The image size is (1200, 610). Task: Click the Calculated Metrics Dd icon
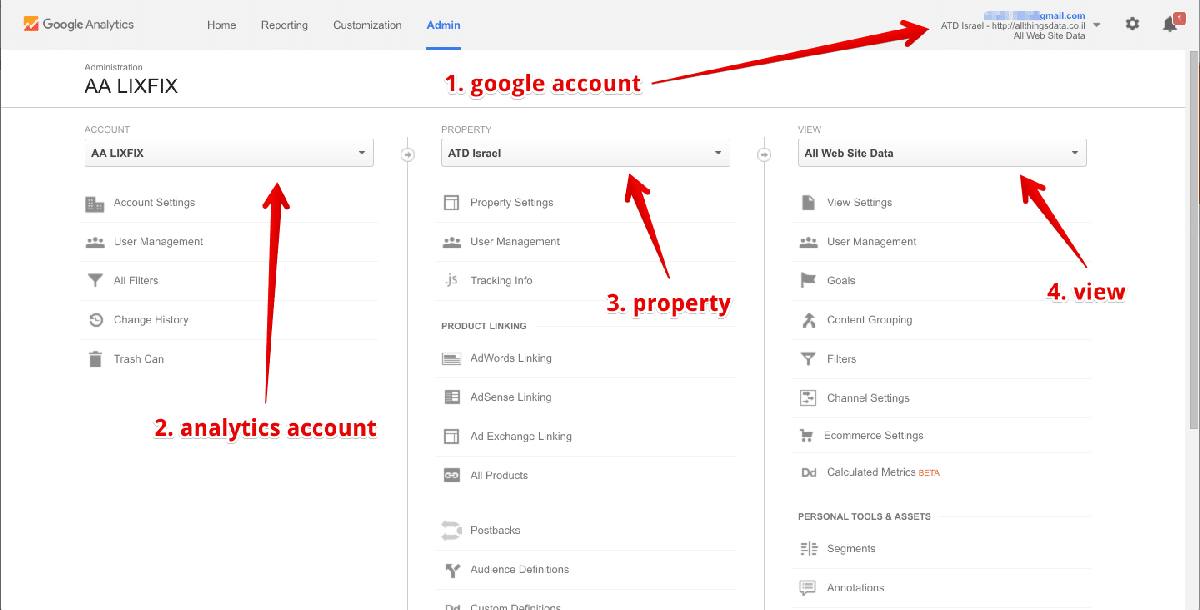tap(808, 473)
